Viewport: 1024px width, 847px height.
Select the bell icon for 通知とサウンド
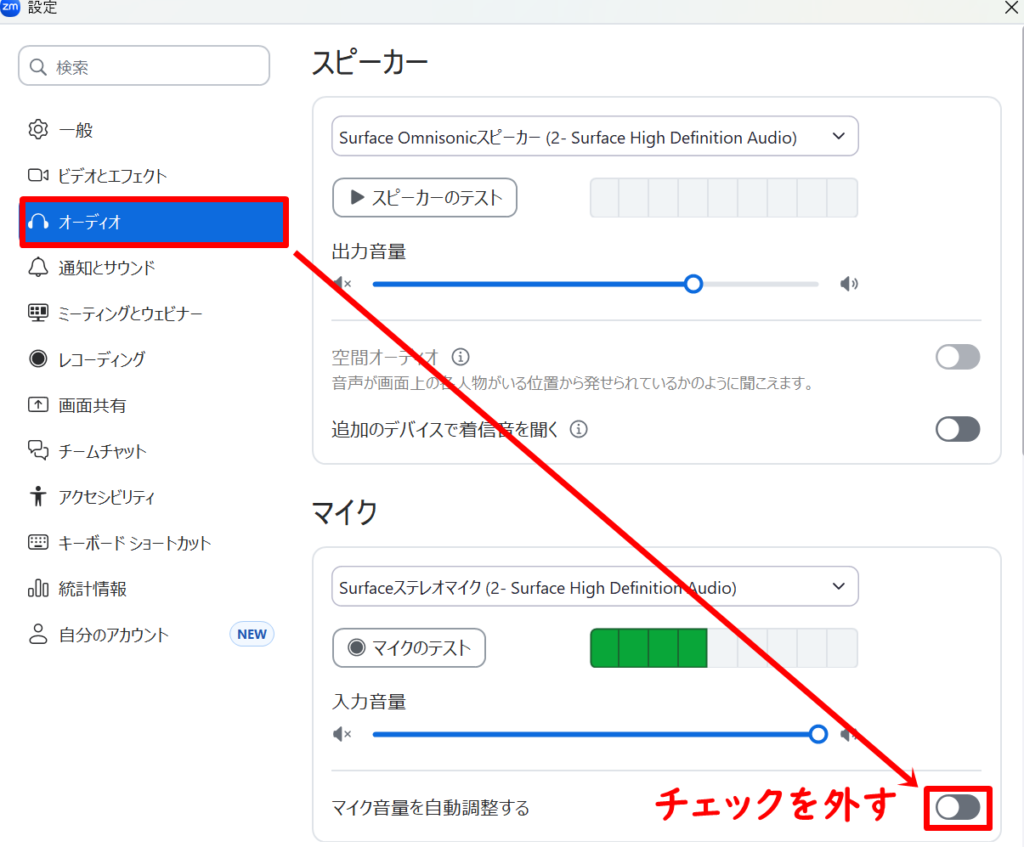tap(37, 267)
